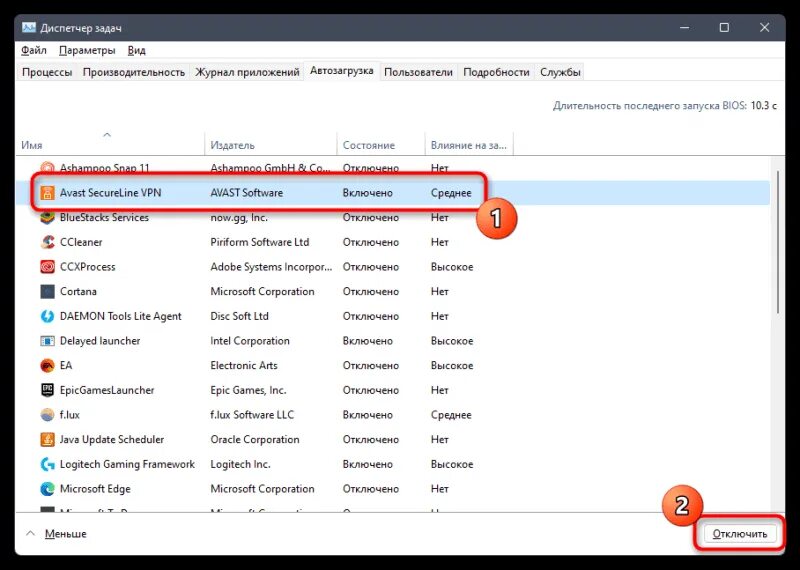Select the Avast SecureLine VPN name
This screenshot has height=570, width=800.
tap(110, 193)
